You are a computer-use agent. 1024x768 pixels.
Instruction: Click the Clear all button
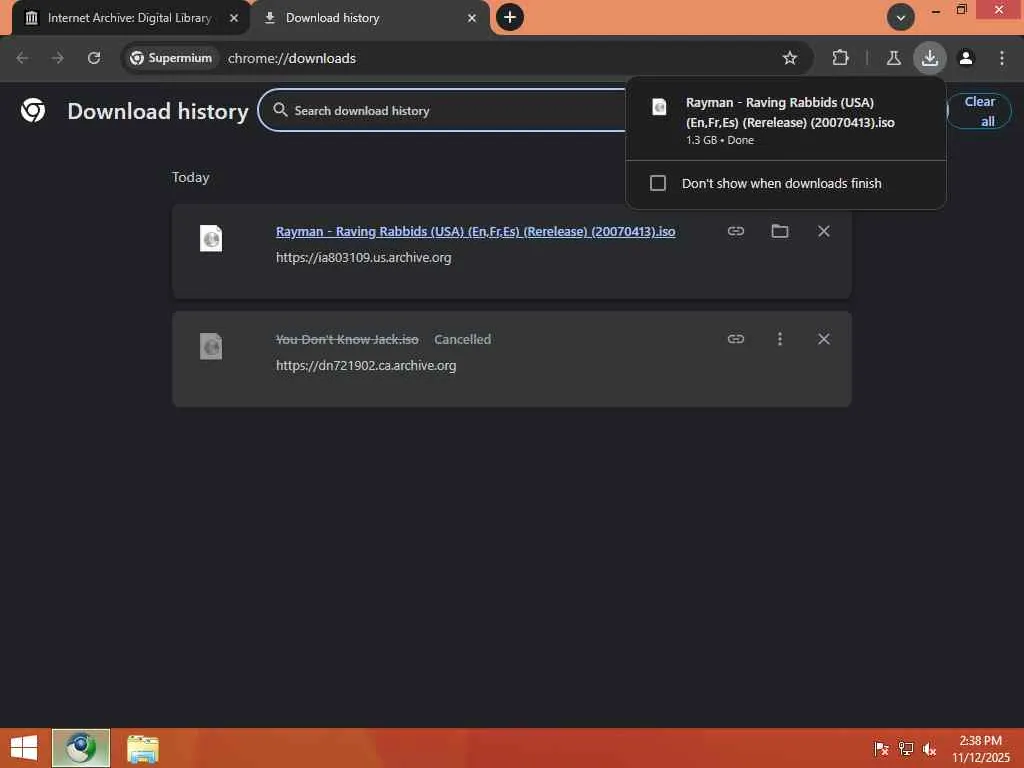[x=979, y=111]
